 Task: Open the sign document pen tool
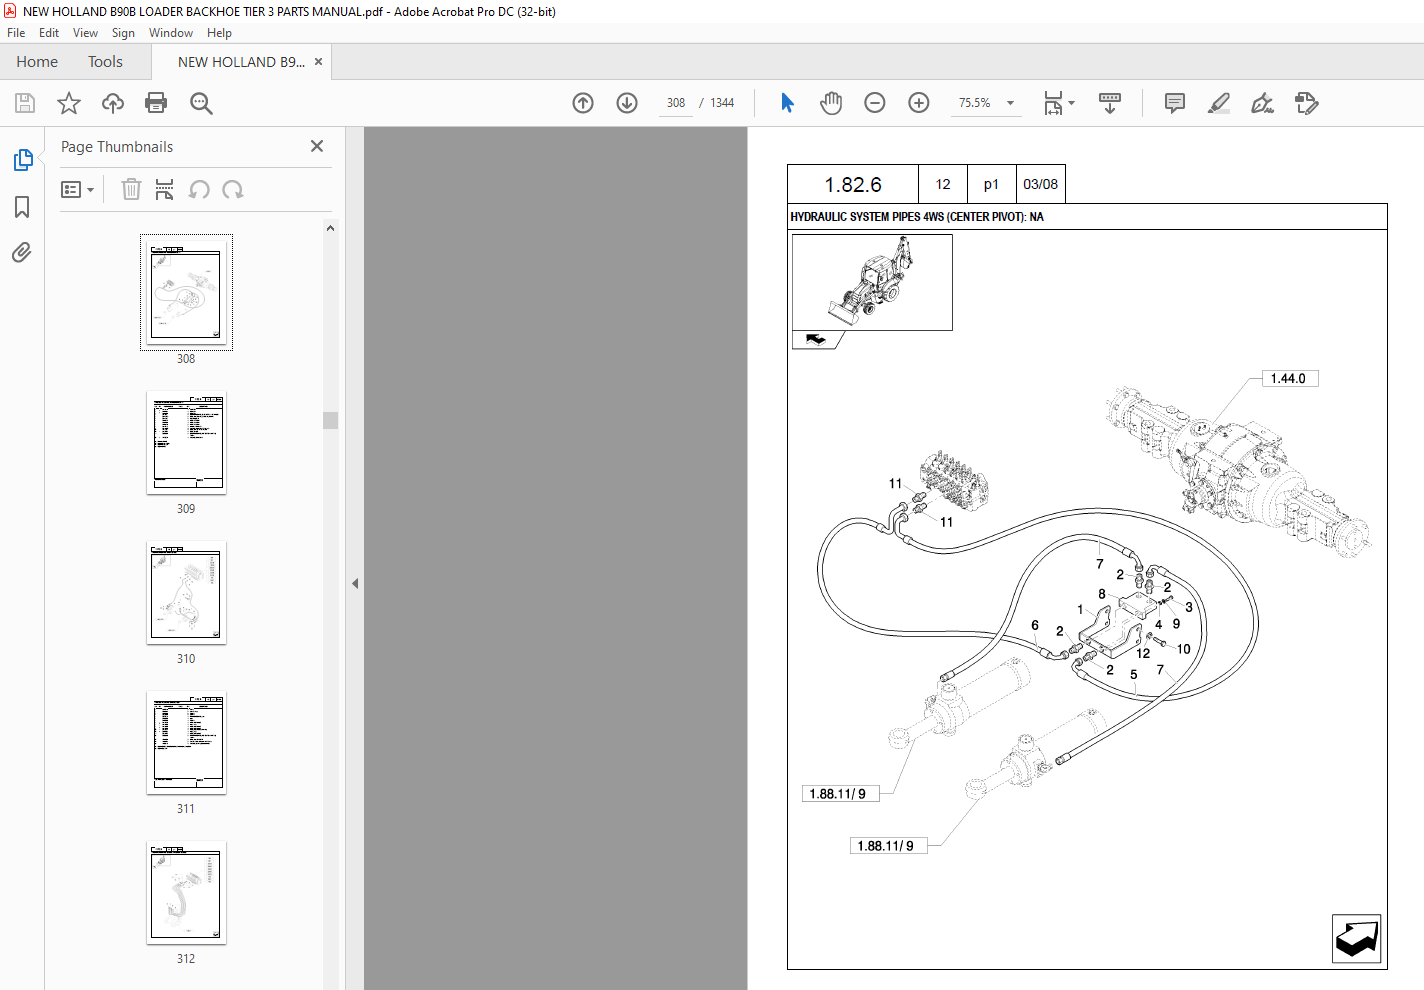click(1262, 103)
